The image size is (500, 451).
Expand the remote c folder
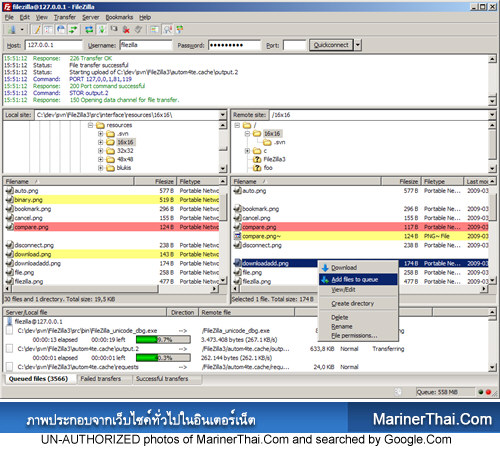point(247,151)
